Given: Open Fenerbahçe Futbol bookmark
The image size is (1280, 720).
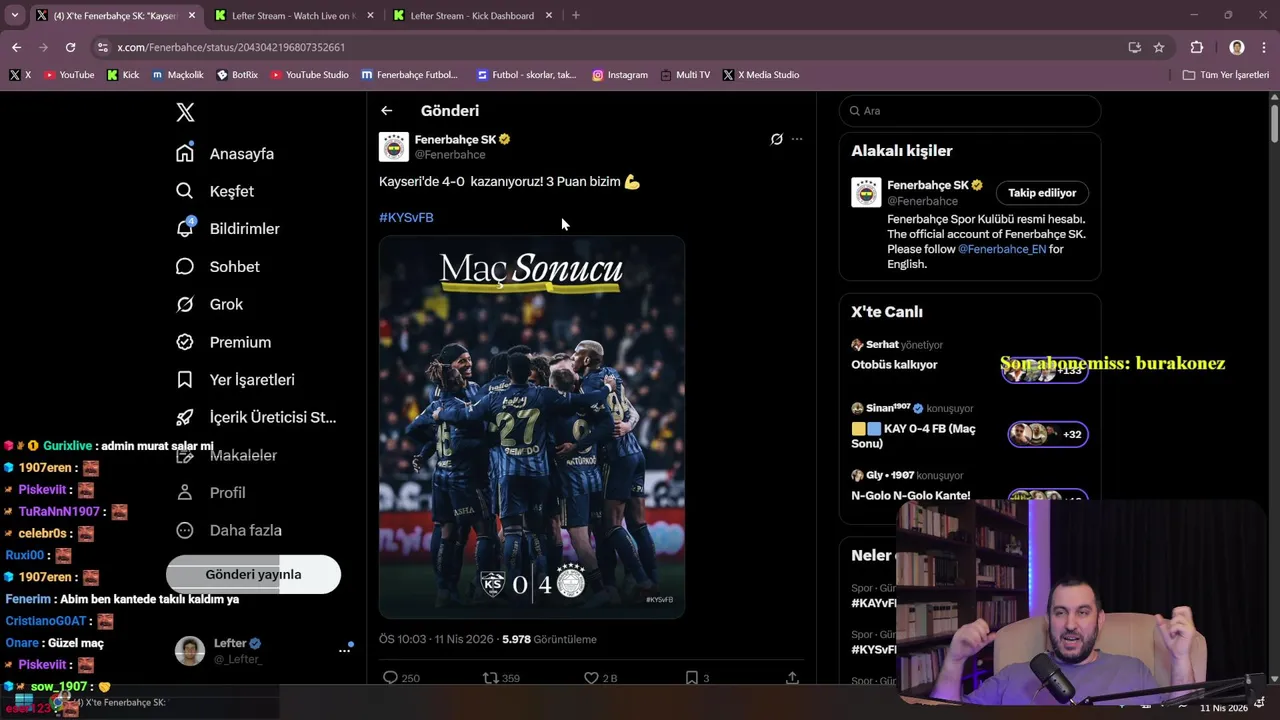Looking at the screenshot, I should (410, 75).
